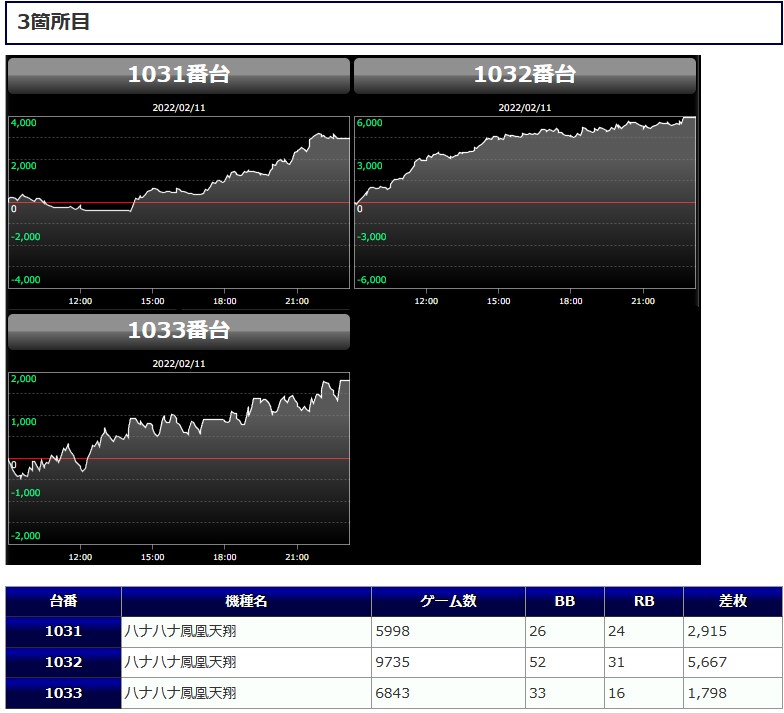Click 差枚 value 2,915
784x713 pixels.
(707, 632)
